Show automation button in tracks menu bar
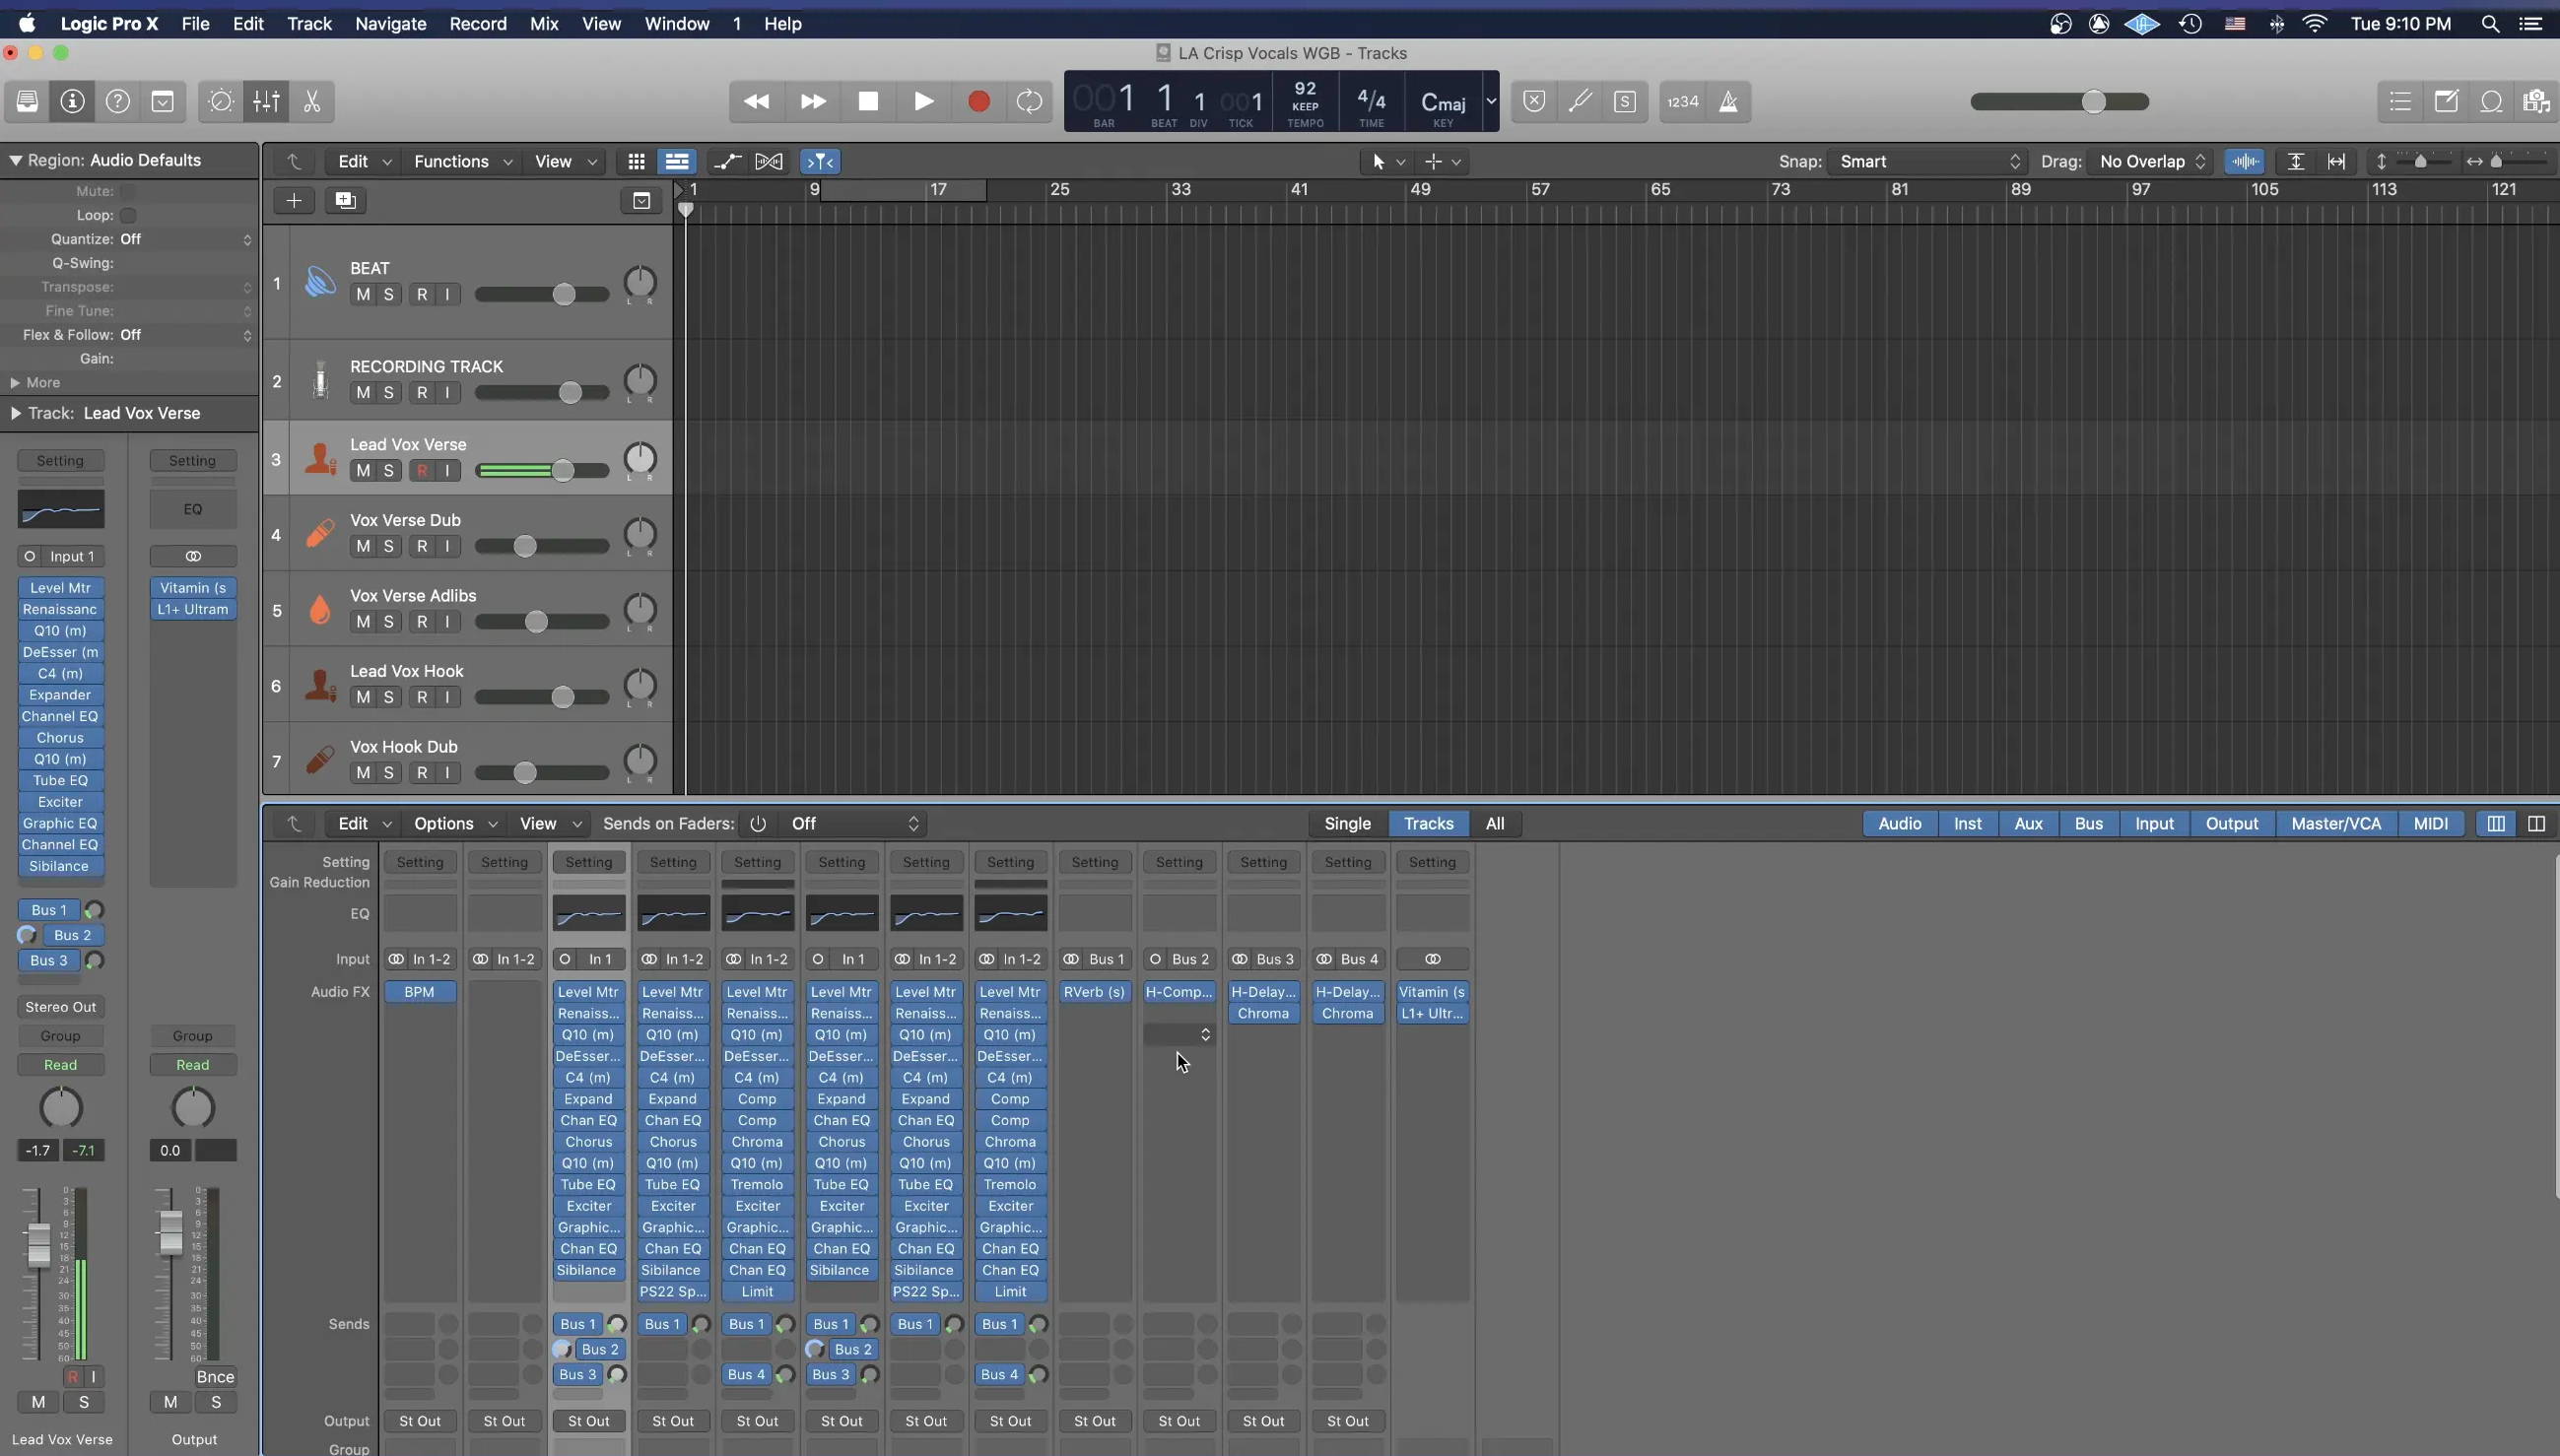This screenshot has height=1456, width=2560. (727, 161)
